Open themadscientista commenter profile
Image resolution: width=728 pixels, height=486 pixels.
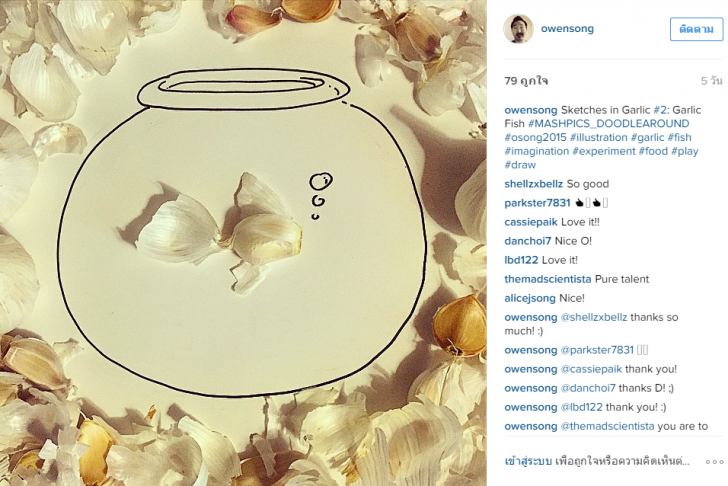[x=547, y=279]
